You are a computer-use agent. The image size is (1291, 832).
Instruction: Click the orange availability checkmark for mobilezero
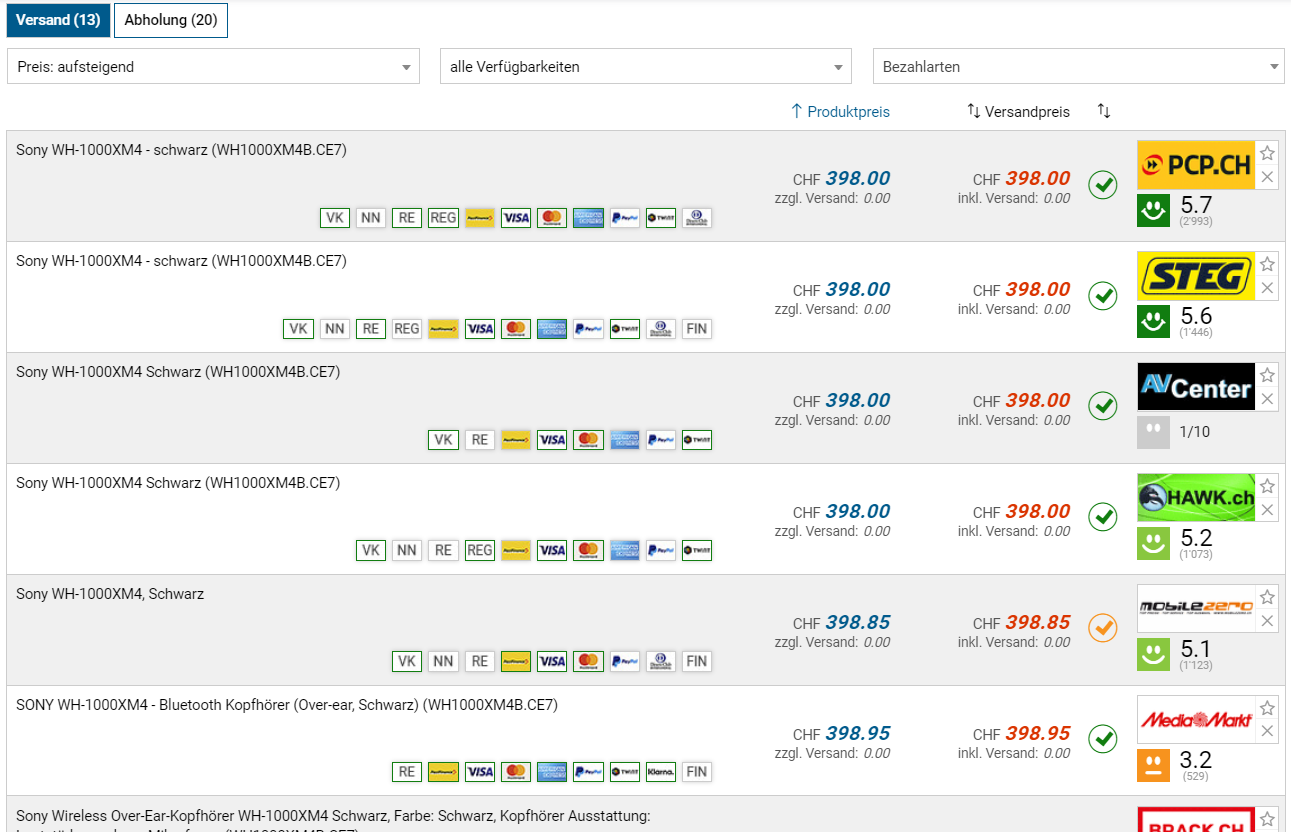(1103, 628)
